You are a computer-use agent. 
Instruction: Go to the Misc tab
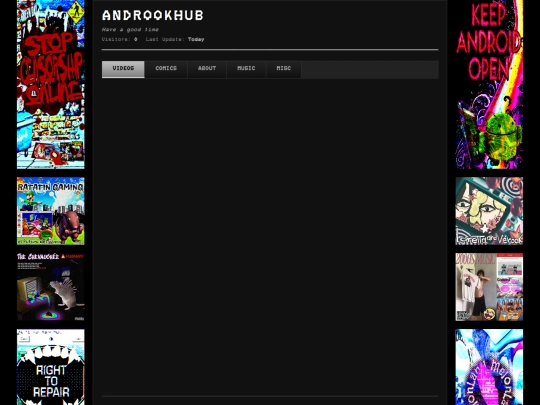click(x=284, y=69)
